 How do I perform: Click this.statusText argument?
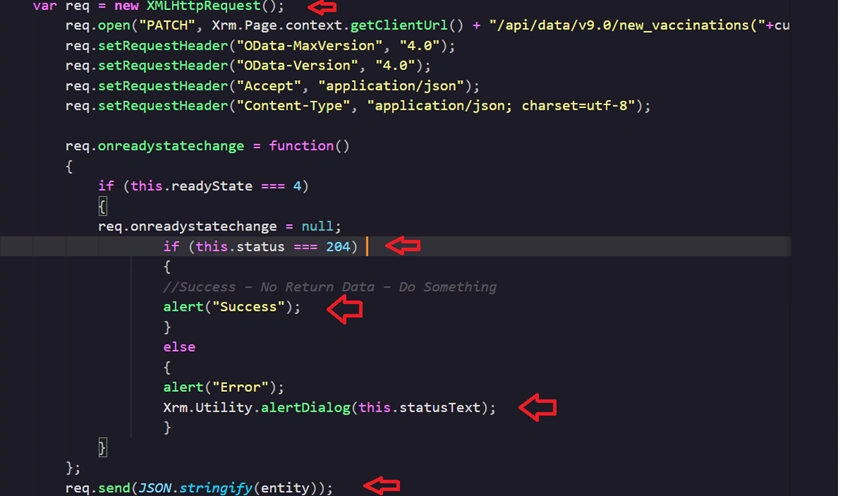click(x=419, y=408)
